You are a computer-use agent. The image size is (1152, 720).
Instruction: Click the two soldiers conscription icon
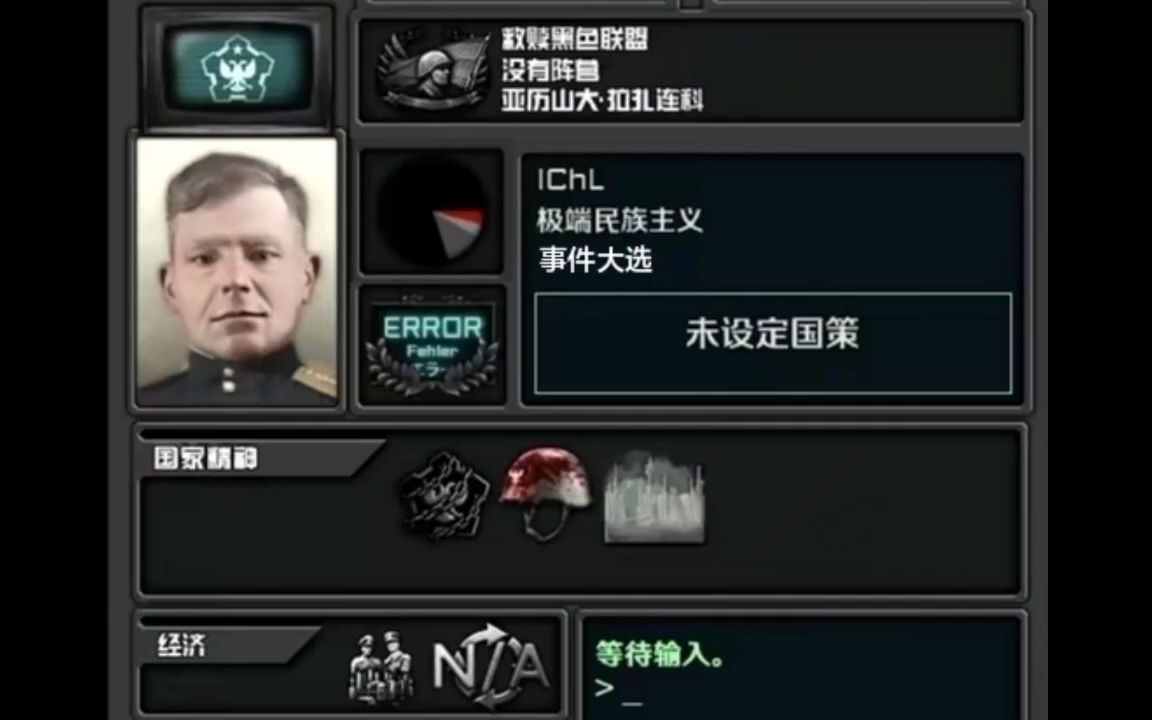click(381, 666)
